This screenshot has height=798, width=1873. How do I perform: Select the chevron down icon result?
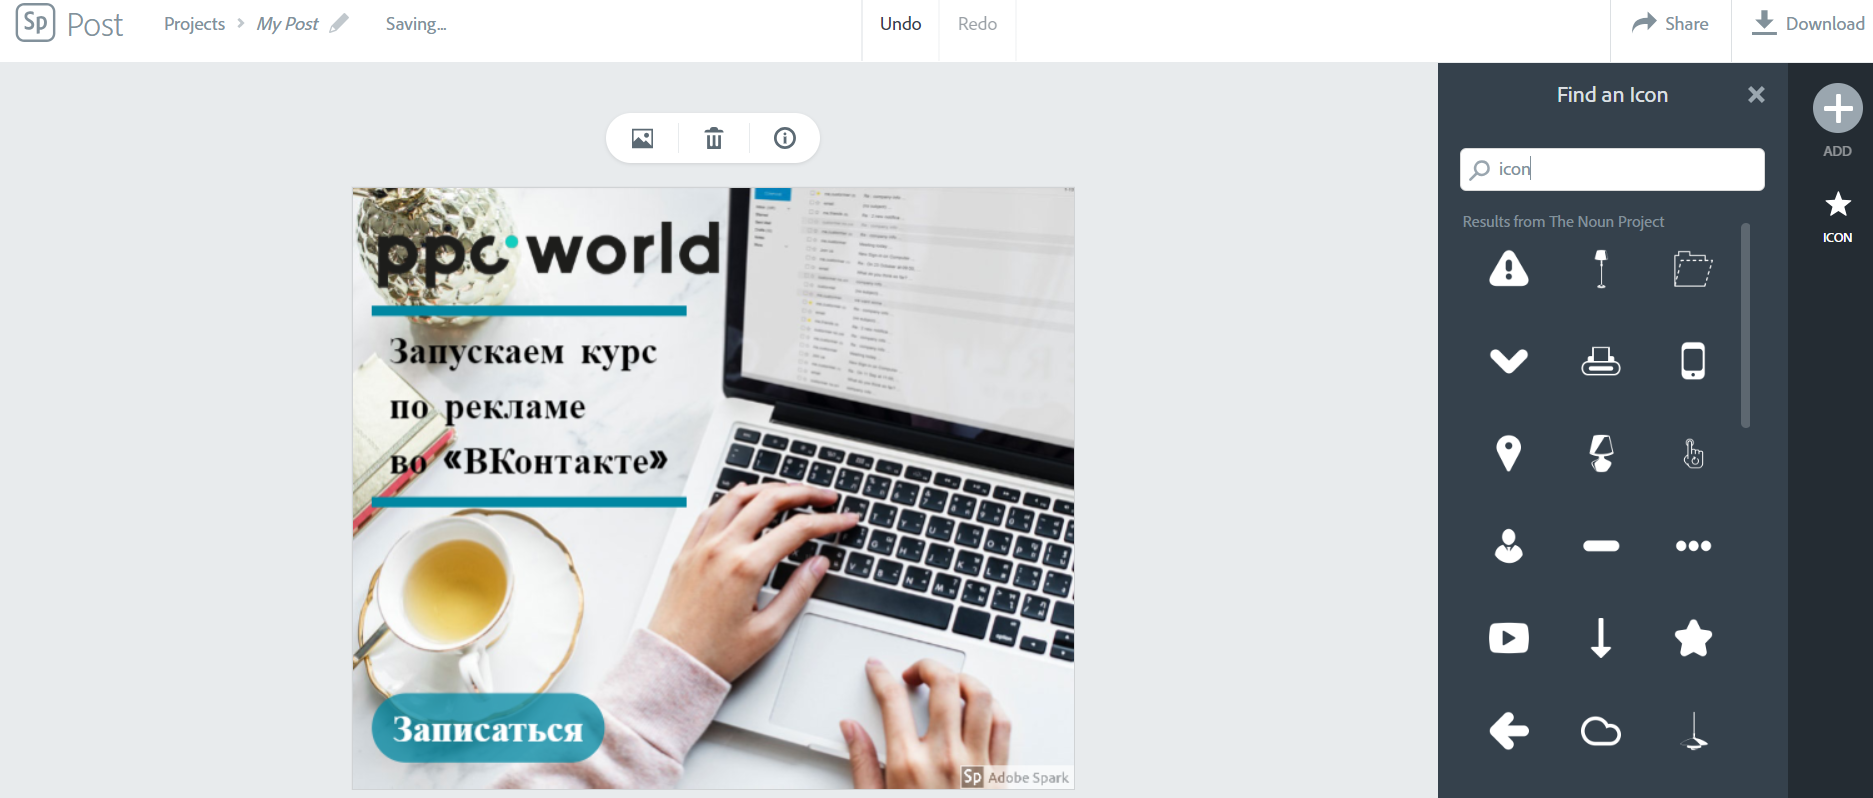[x=1508, y=361]
